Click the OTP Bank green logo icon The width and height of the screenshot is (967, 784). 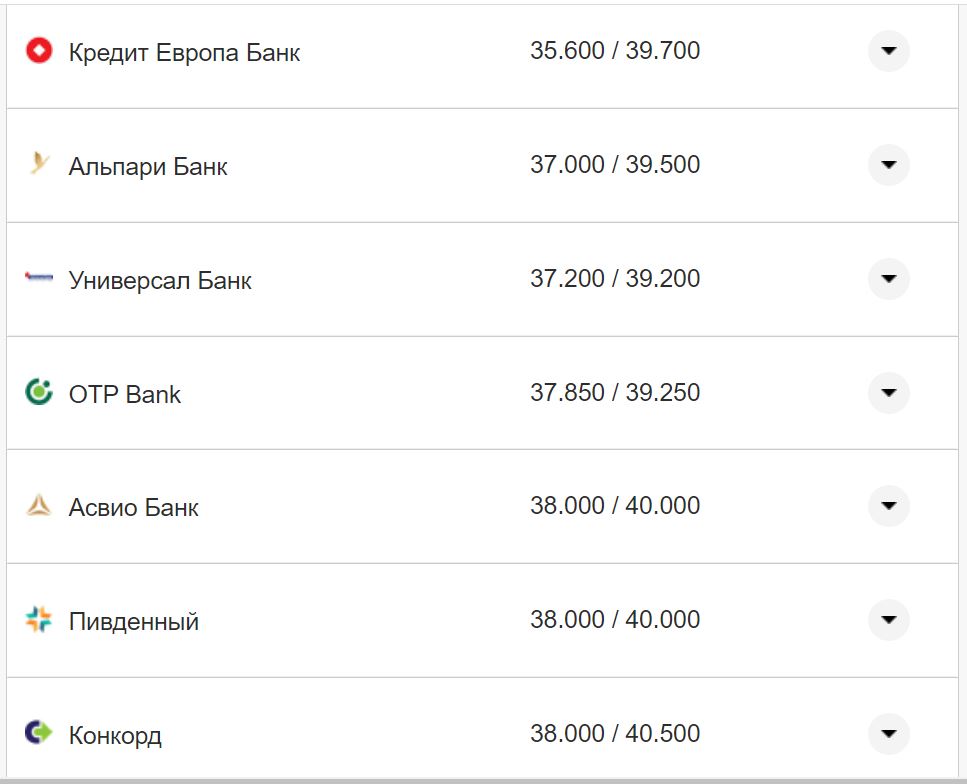pyautogui.click(x=39, y=392)
